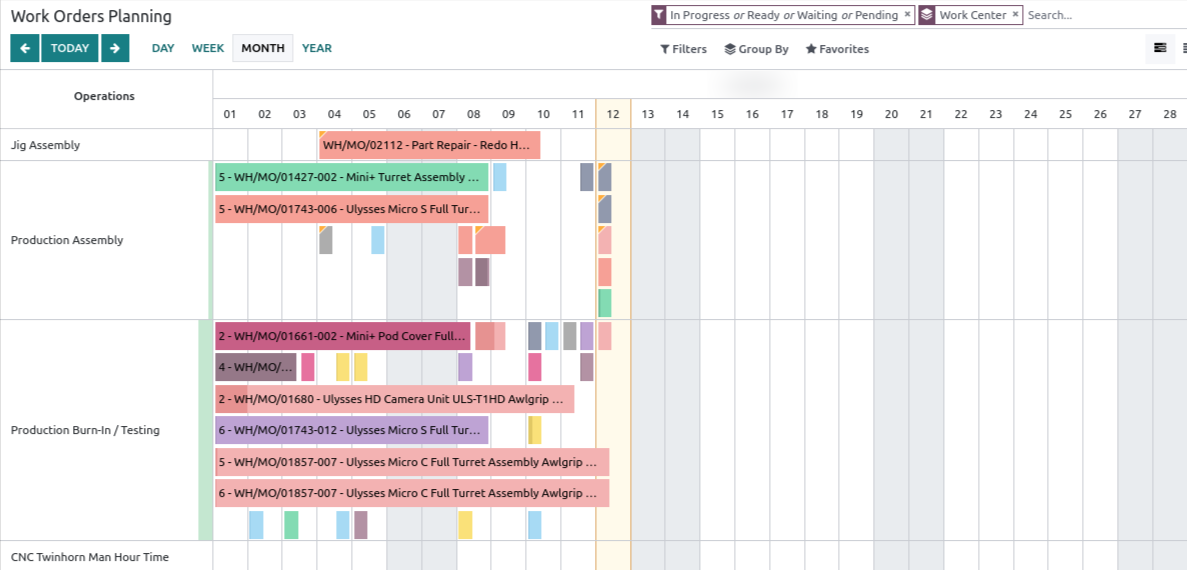Open the Favorites dropdown
This screenshot has width=1187, height=570.
(x=837, y=49)
